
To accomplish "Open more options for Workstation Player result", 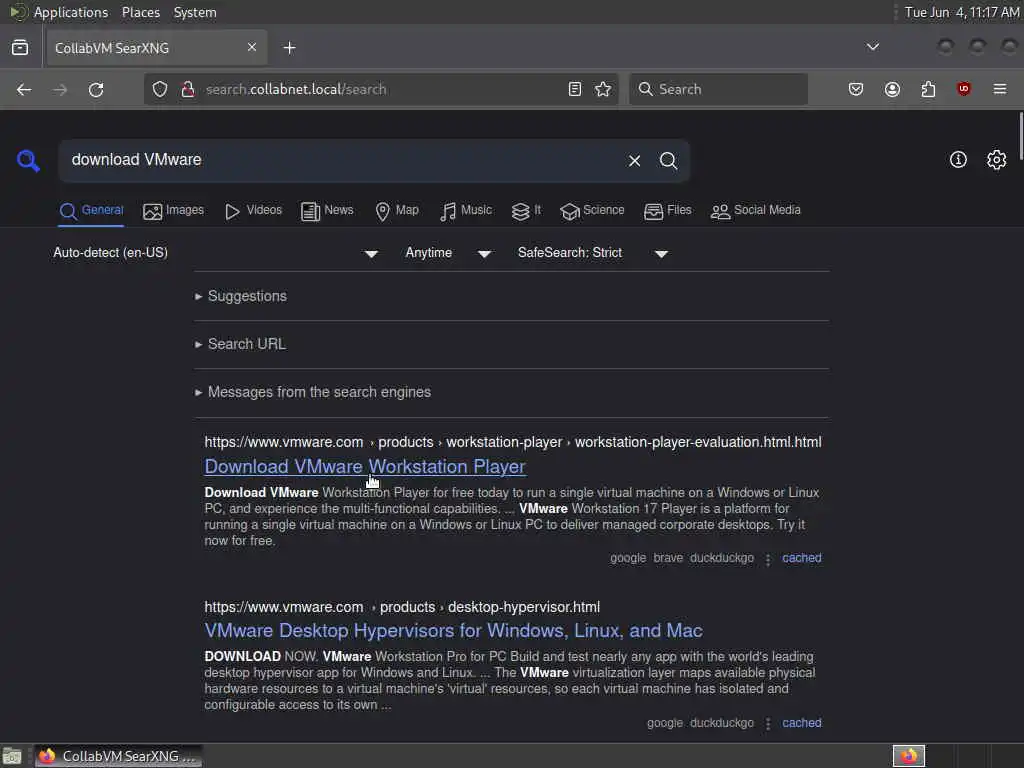I will 768,560.
